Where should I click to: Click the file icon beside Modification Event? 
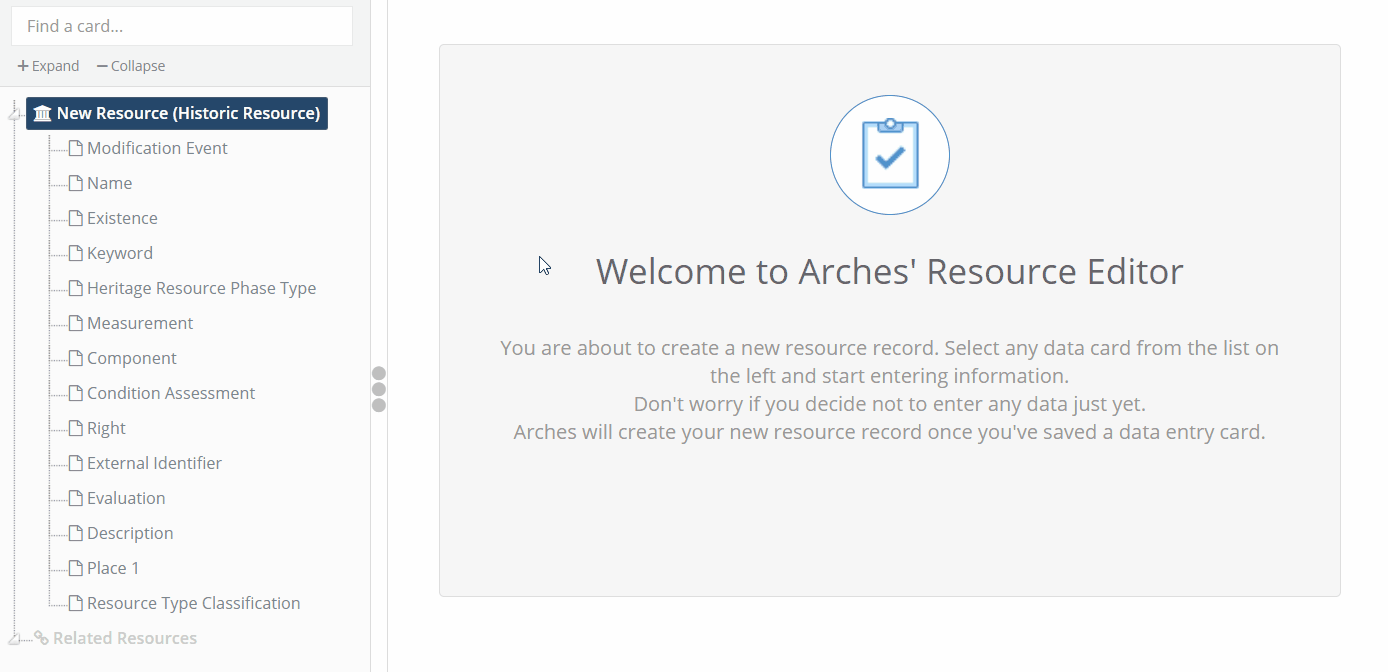coord(75,149)
